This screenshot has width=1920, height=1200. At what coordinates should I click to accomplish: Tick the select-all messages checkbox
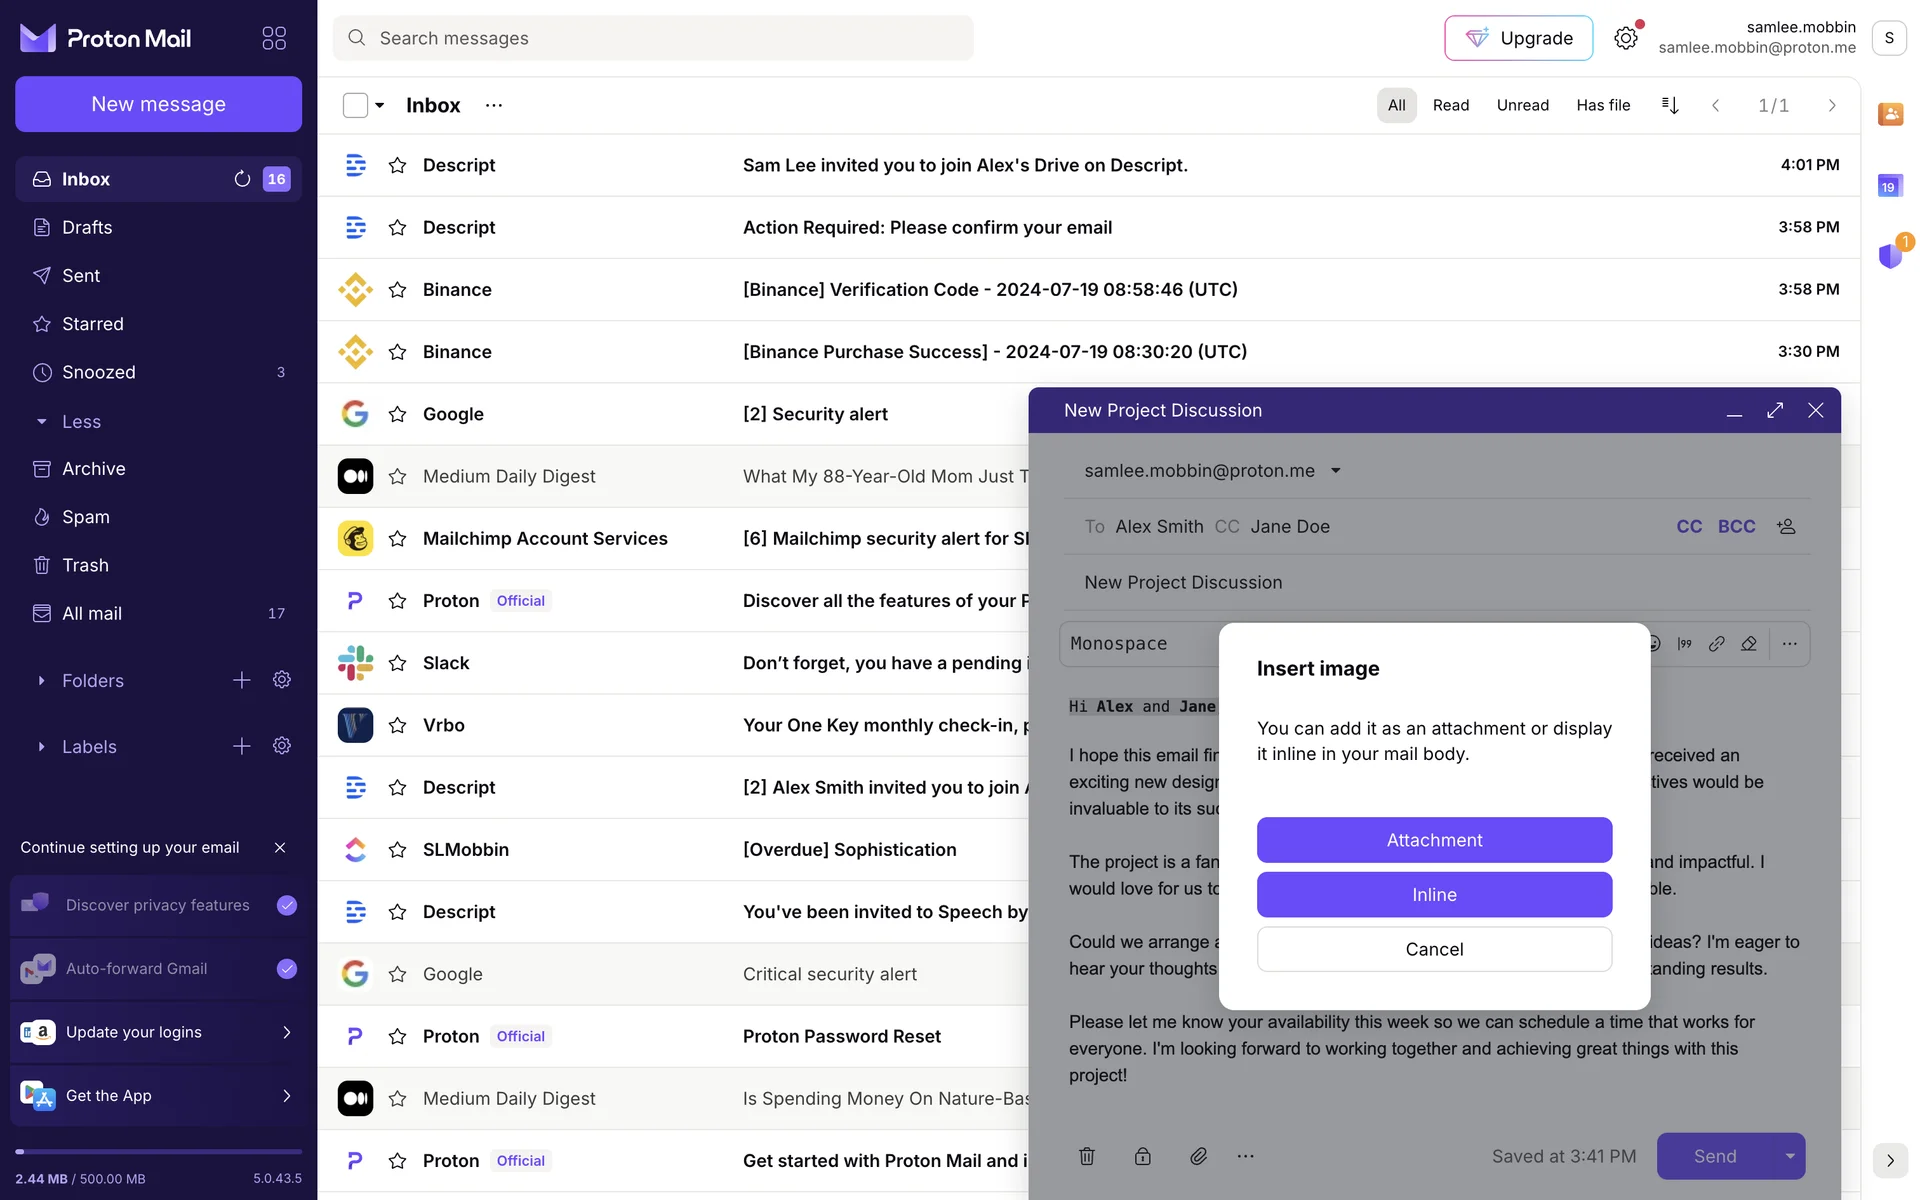coord(355,105)
